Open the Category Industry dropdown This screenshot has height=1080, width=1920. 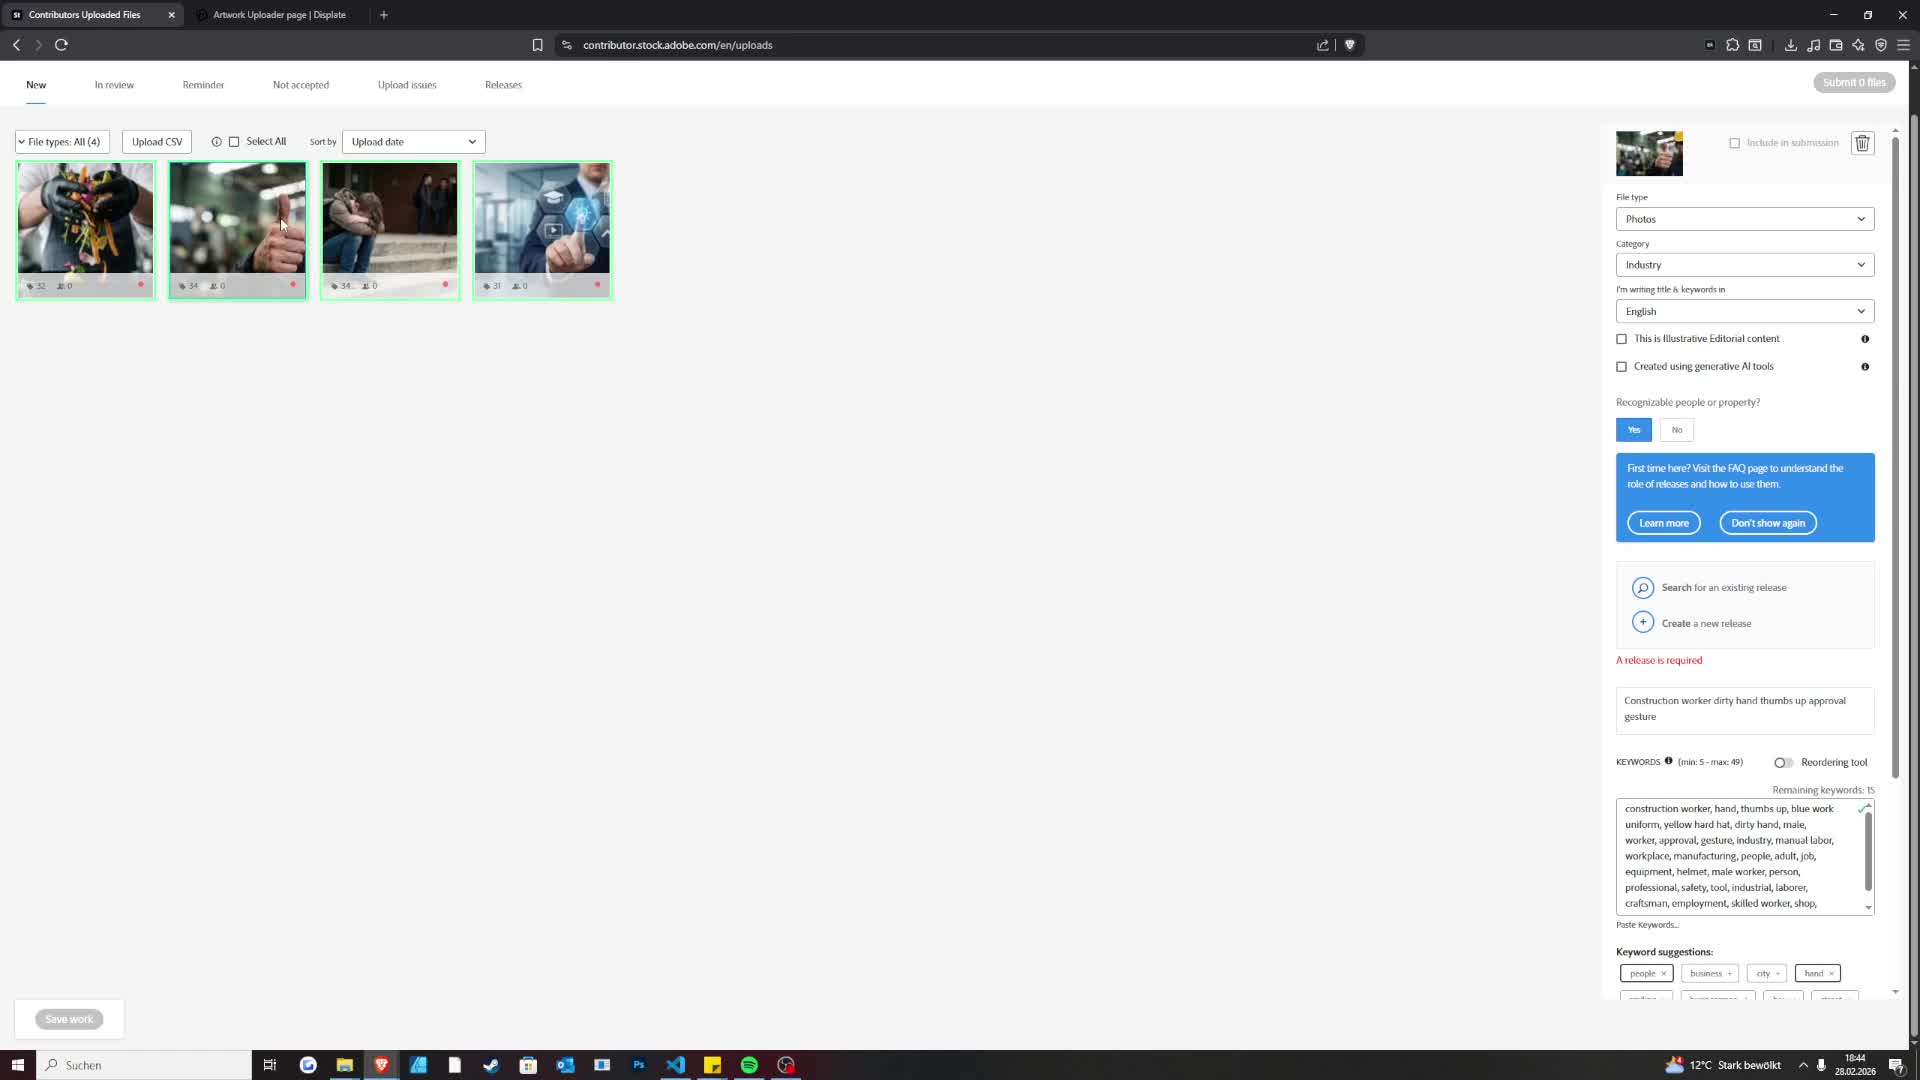point(1744,265)
